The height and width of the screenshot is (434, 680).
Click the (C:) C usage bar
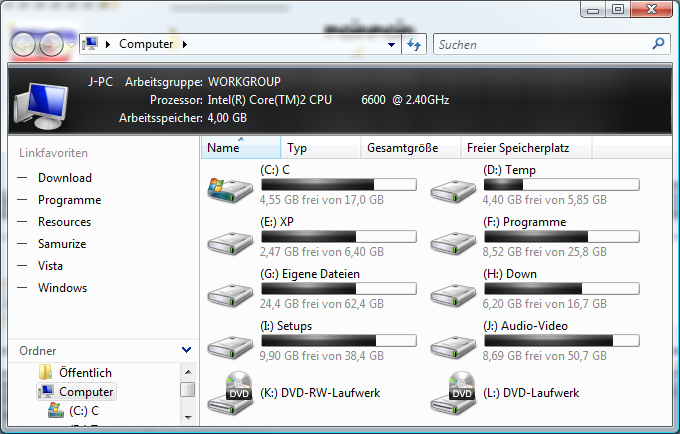339,185
